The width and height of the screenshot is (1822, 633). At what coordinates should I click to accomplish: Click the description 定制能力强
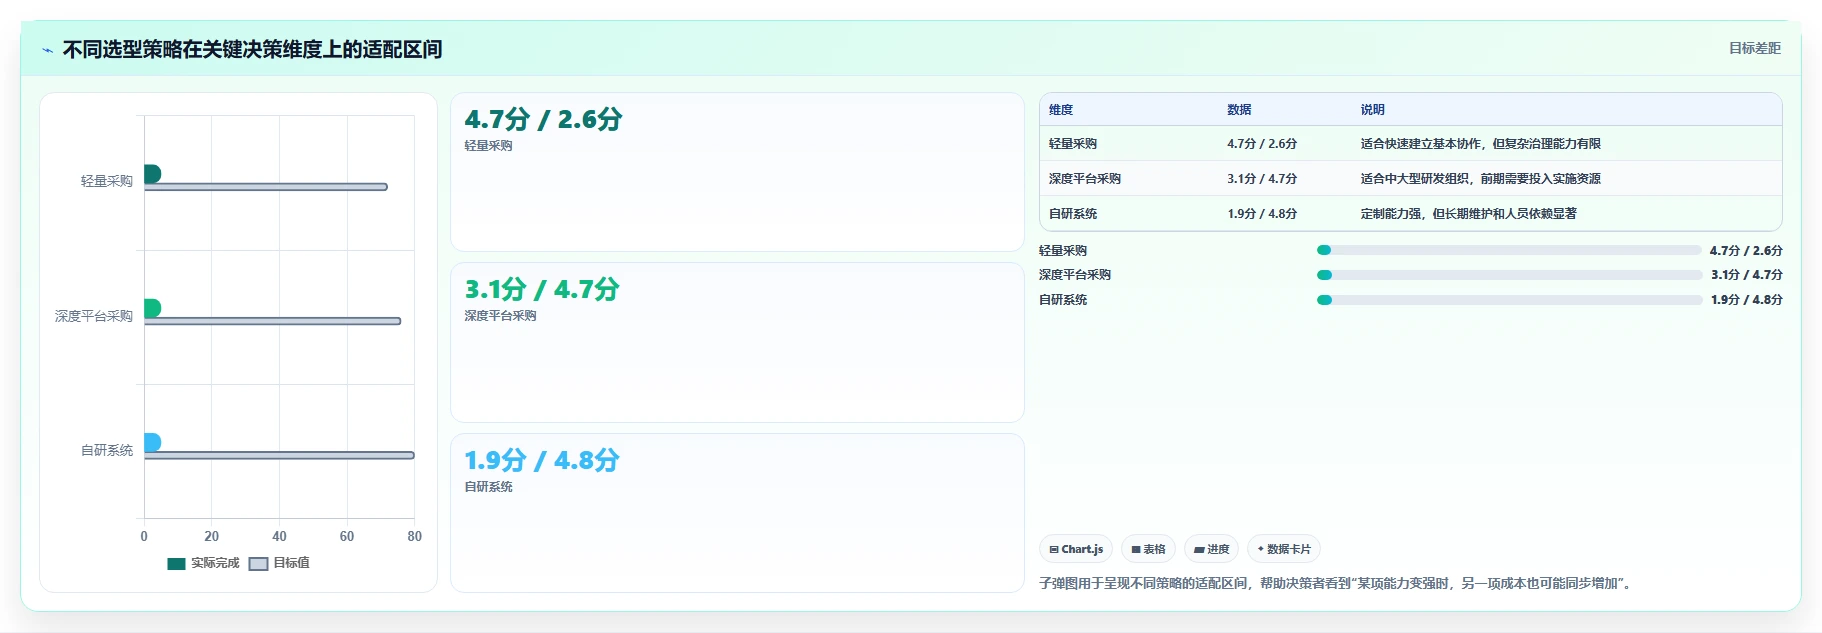tap(1468, 214)
